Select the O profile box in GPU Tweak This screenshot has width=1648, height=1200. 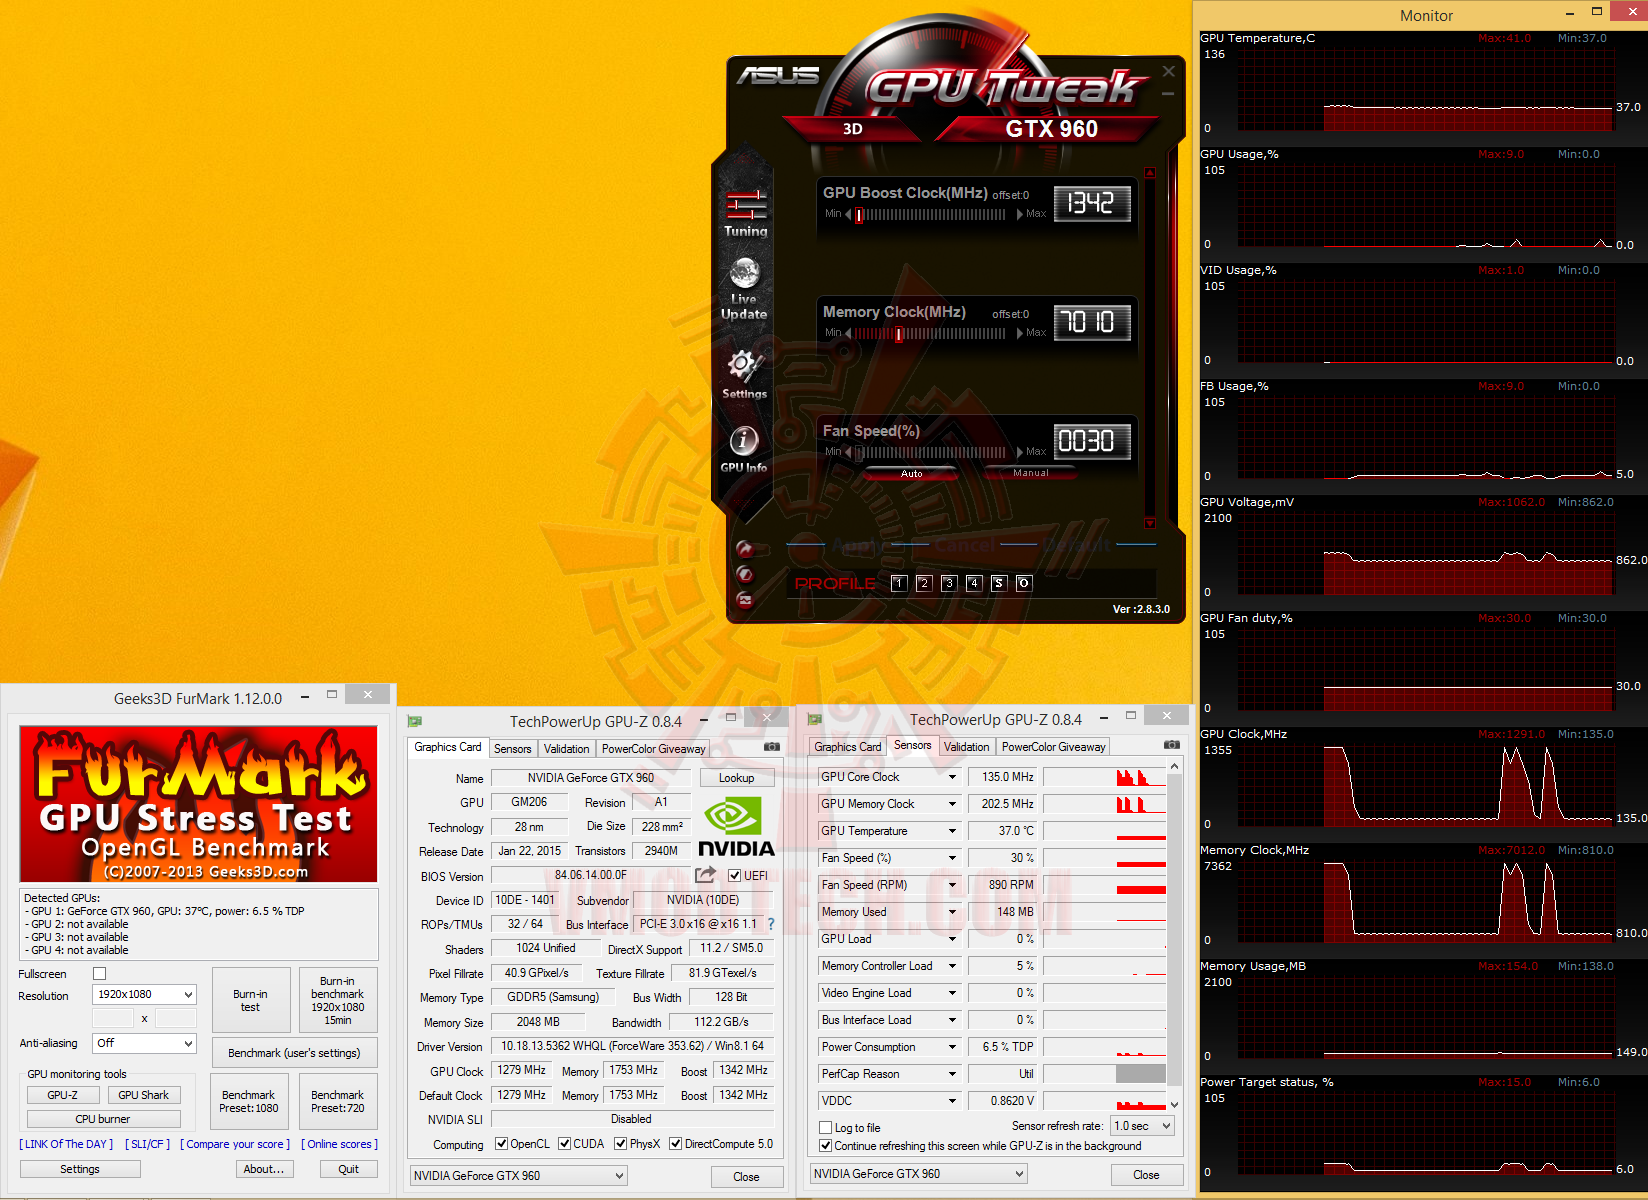tap(1024, 583)
